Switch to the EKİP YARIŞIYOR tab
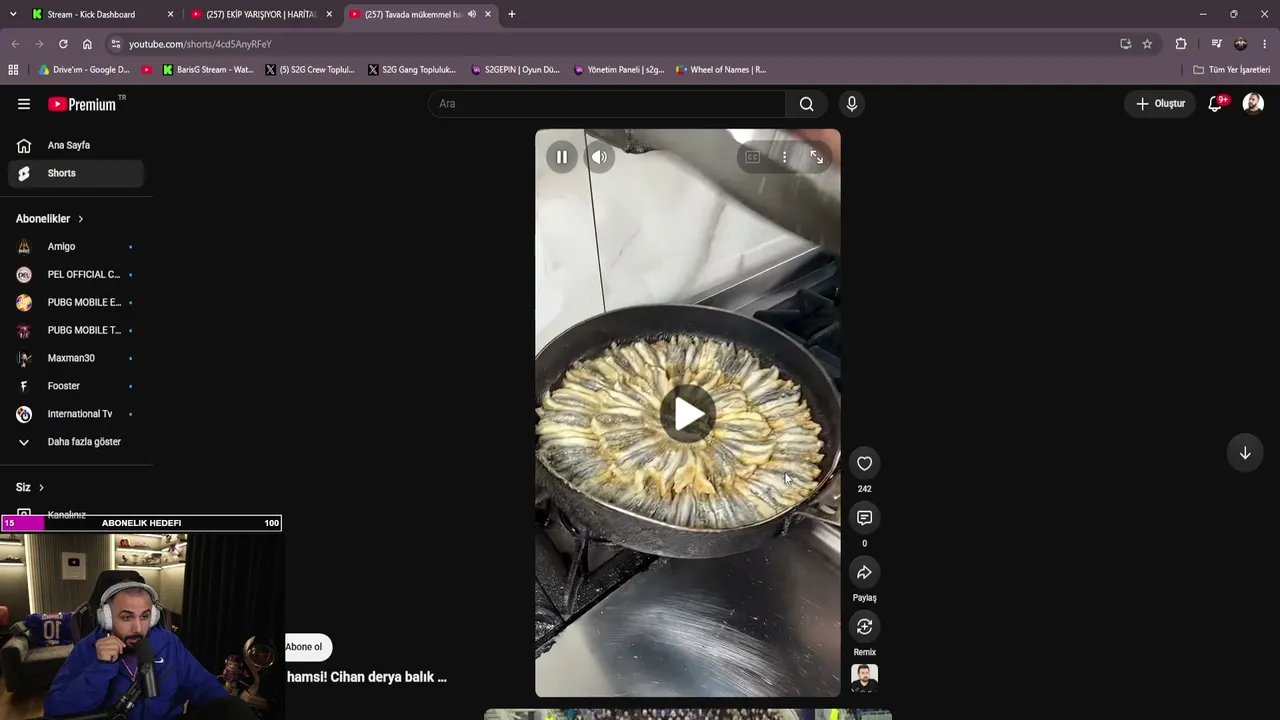 261,14
